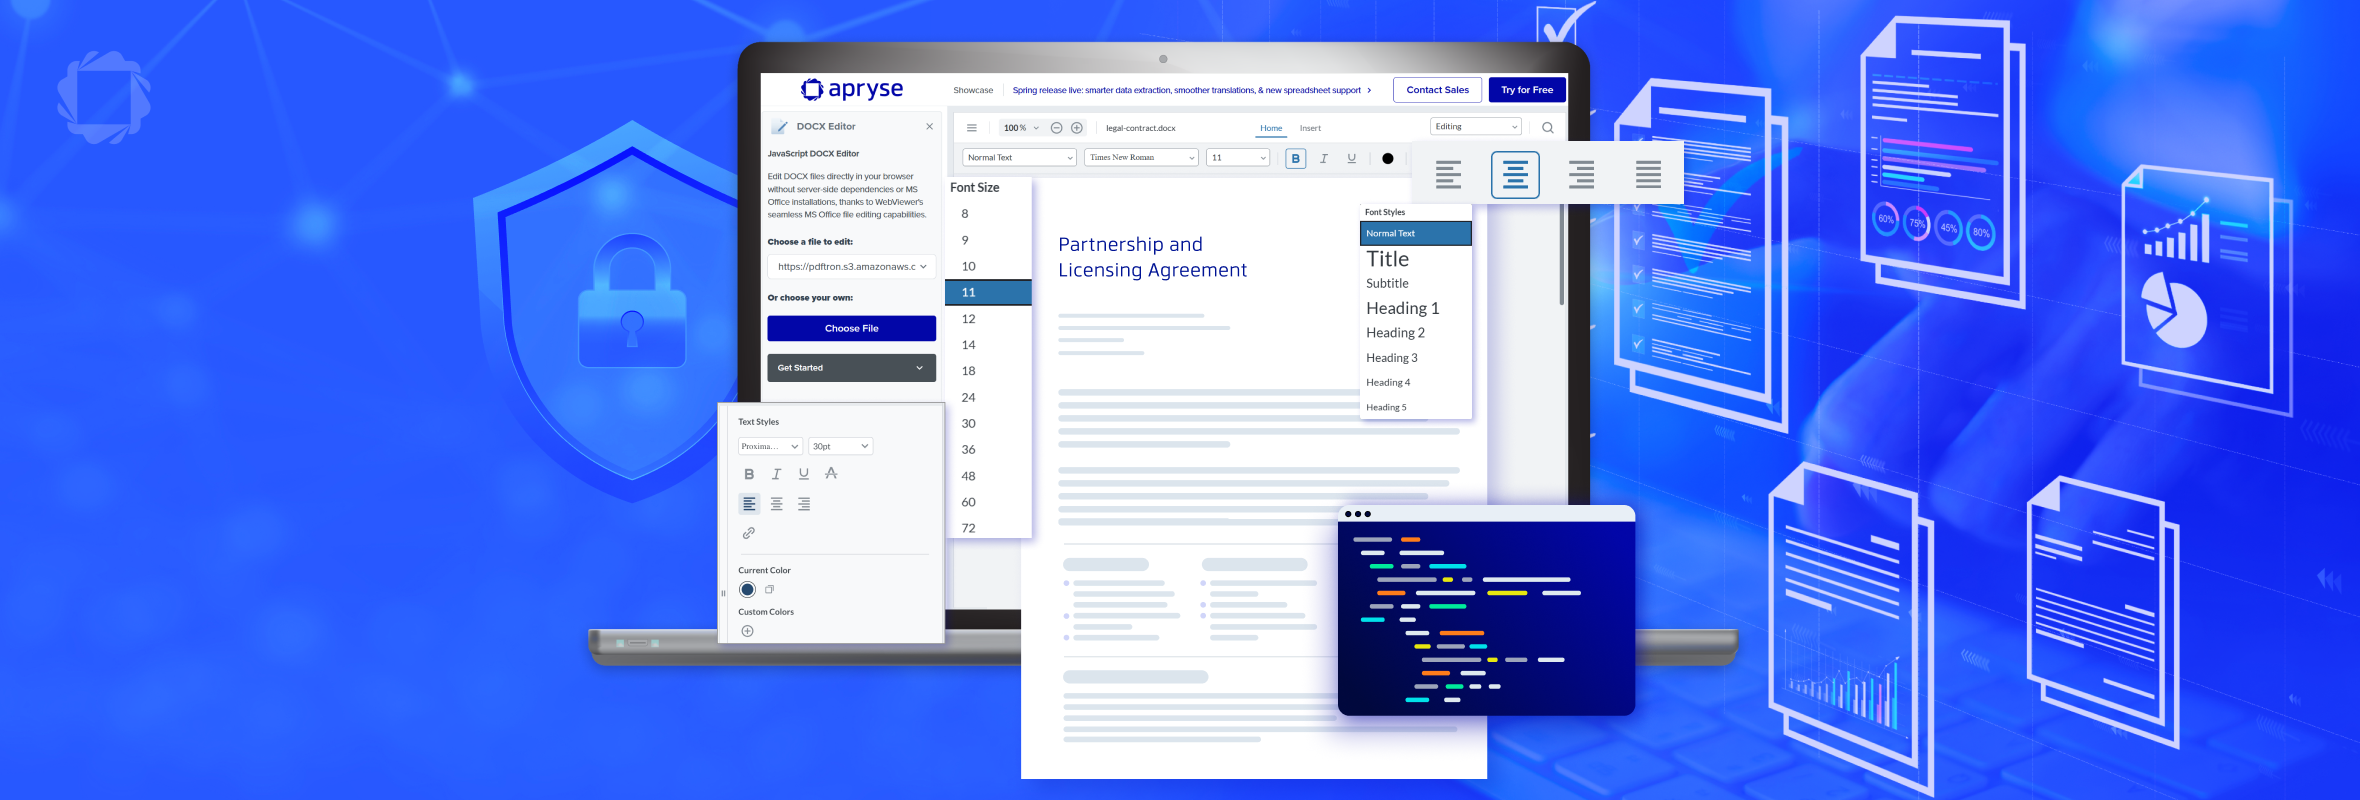Open the Times New Roman font dropdown

[x=1141, y=157]
